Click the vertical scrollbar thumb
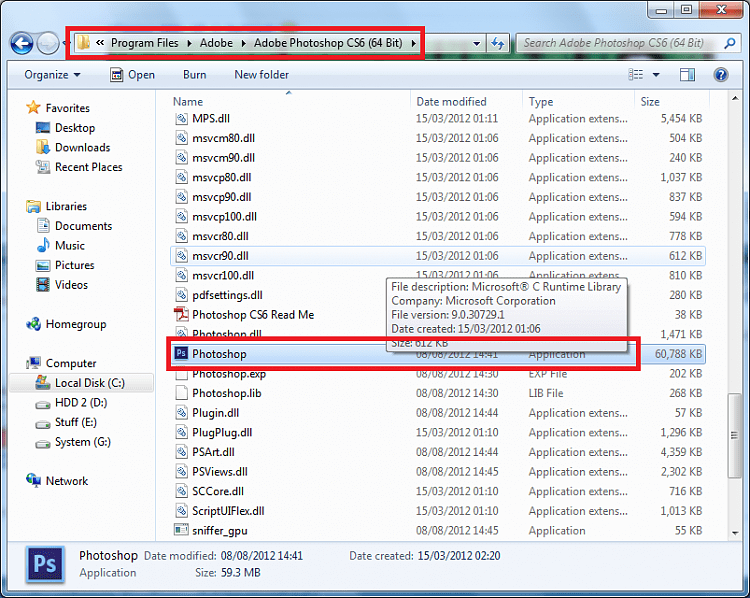The image size is (750, 598). [x=734, y=435]
